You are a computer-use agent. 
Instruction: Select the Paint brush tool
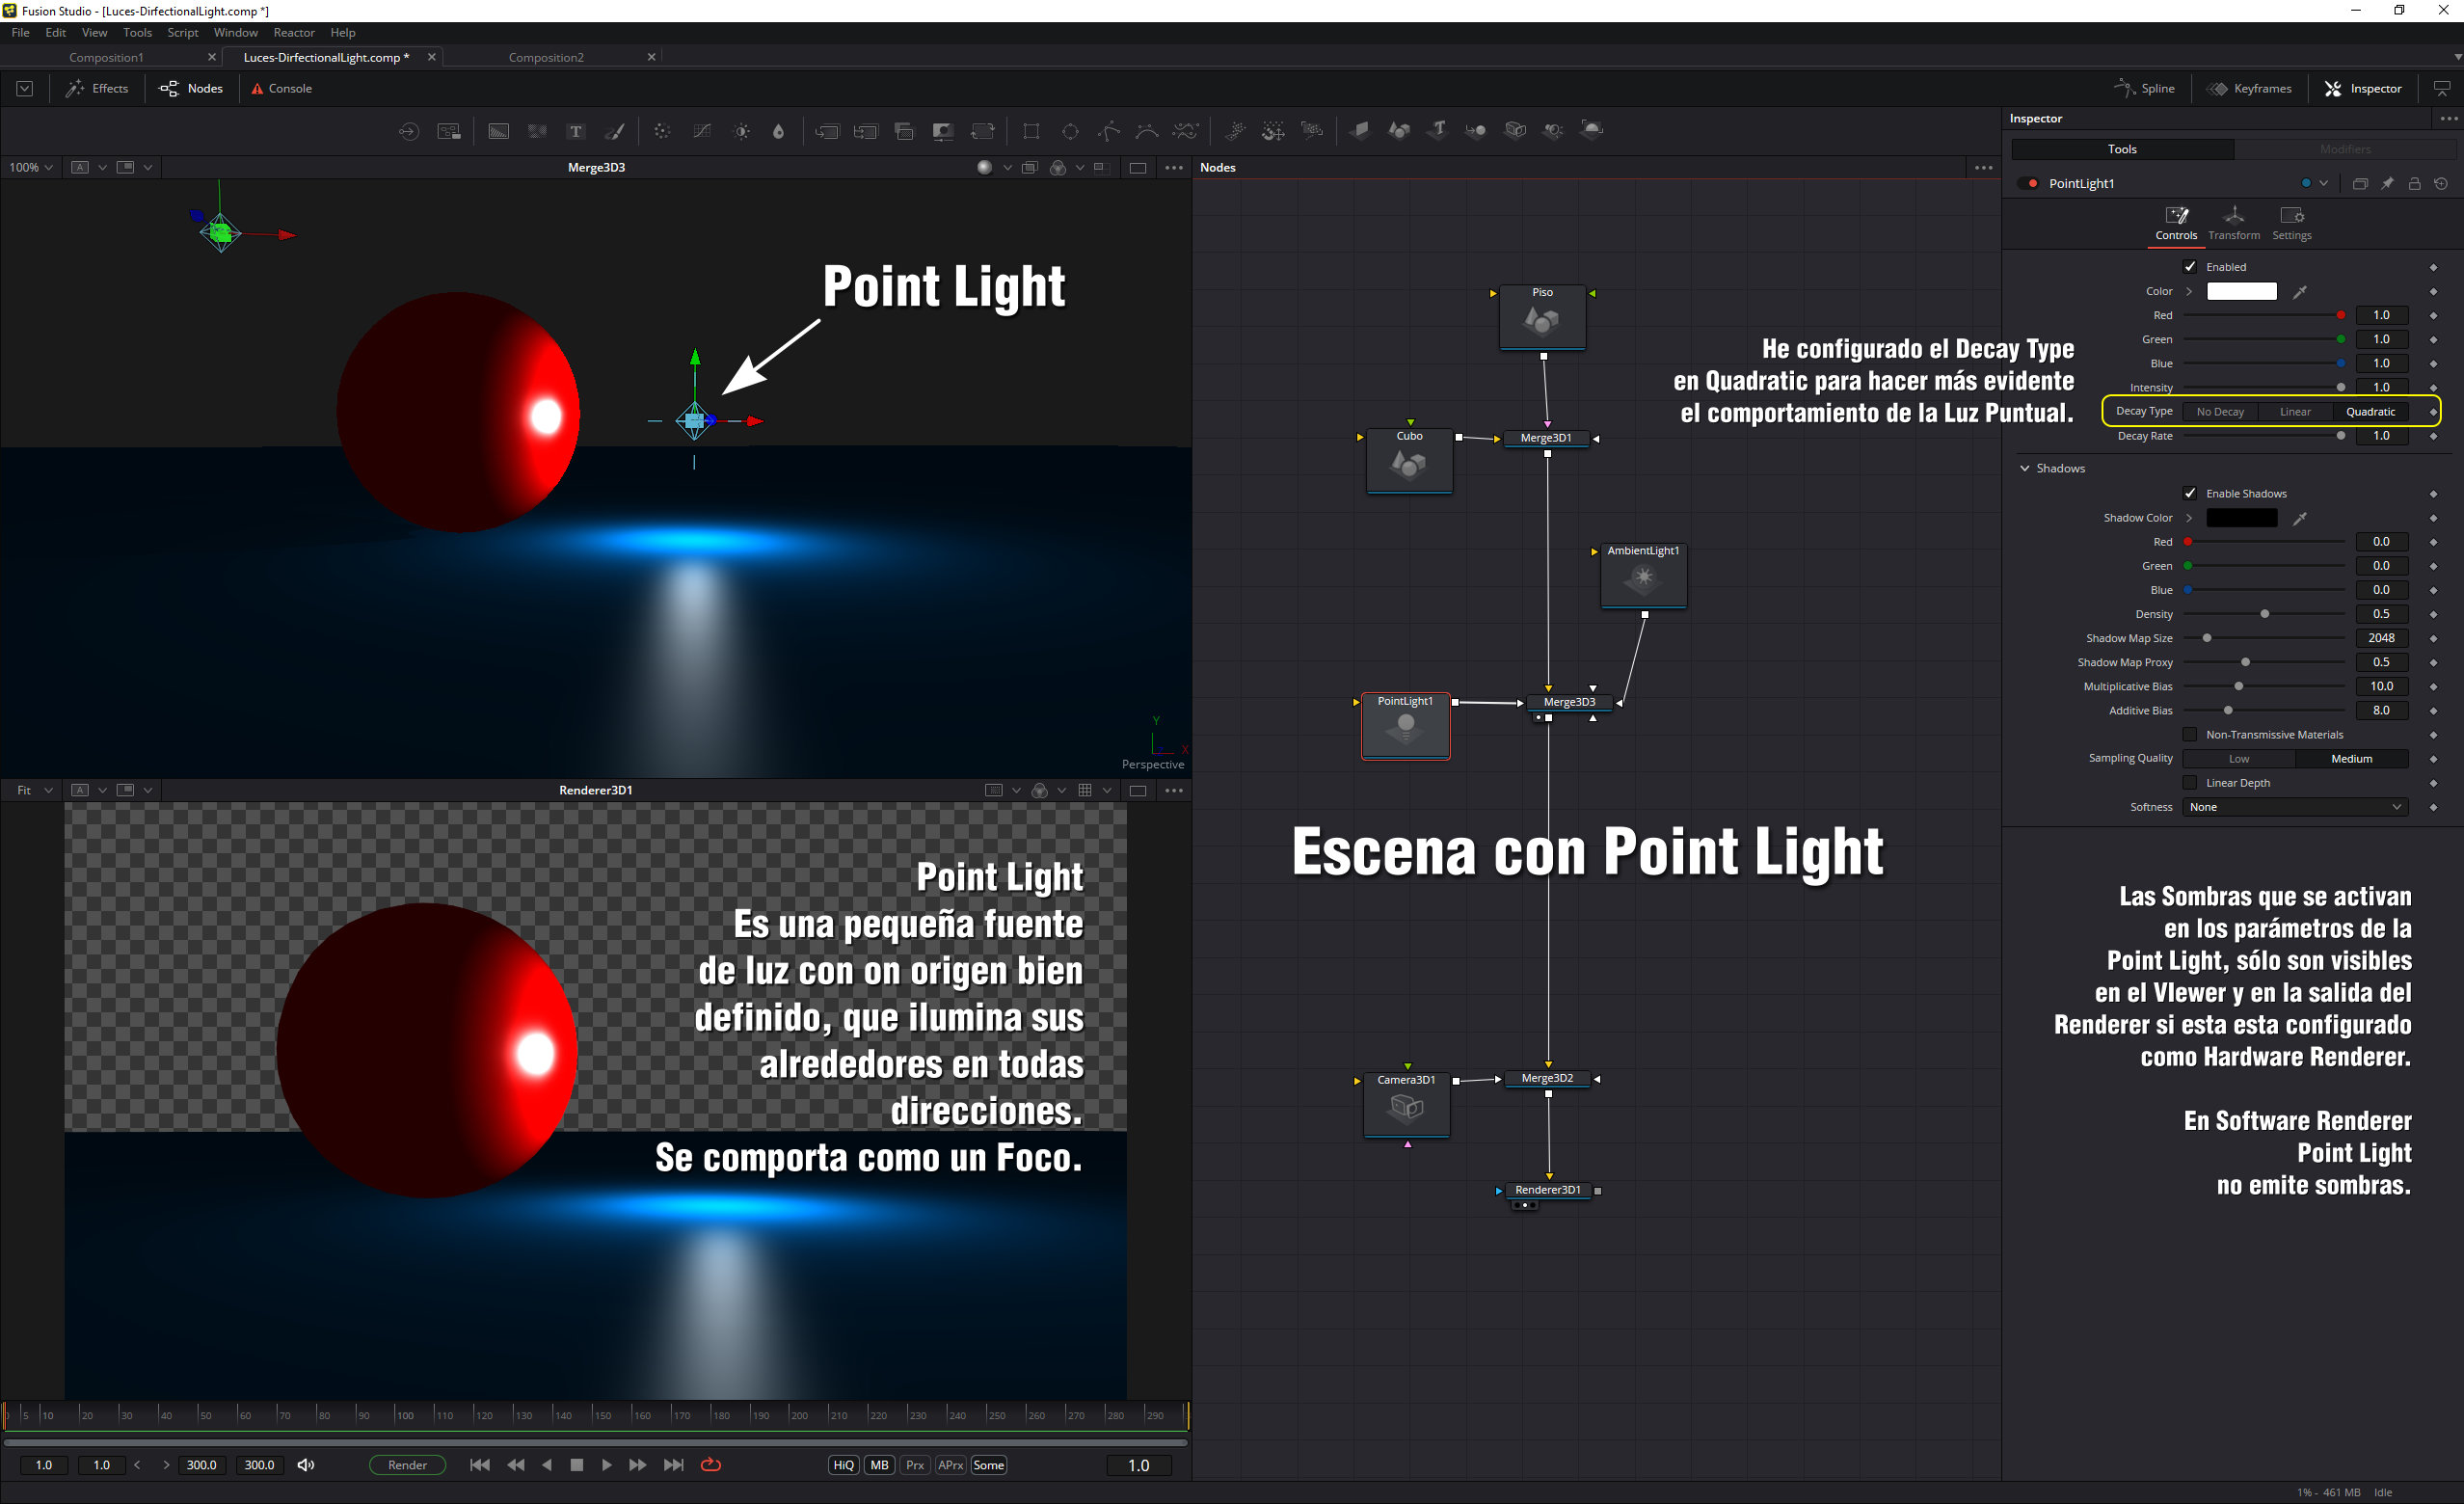coord(616,131)
